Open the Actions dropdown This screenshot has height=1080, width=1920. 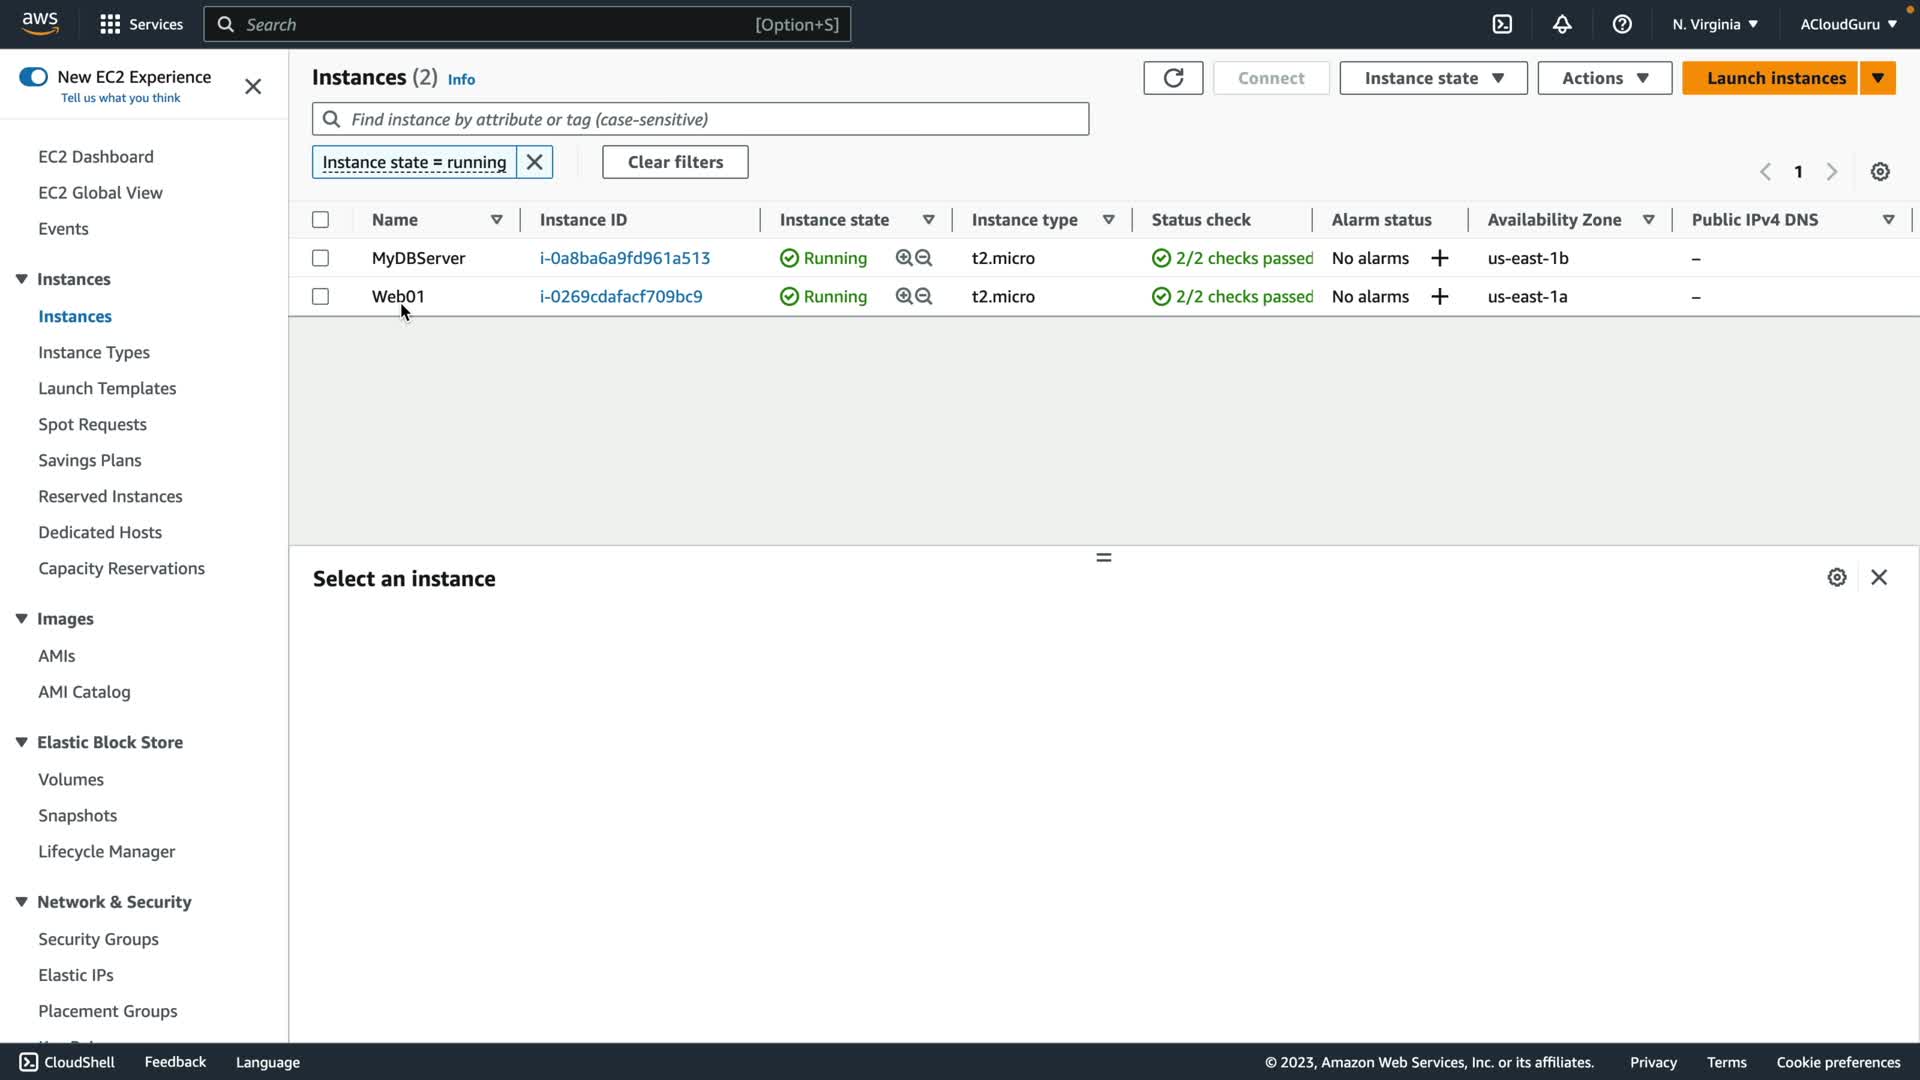[x=1604, y=78]
